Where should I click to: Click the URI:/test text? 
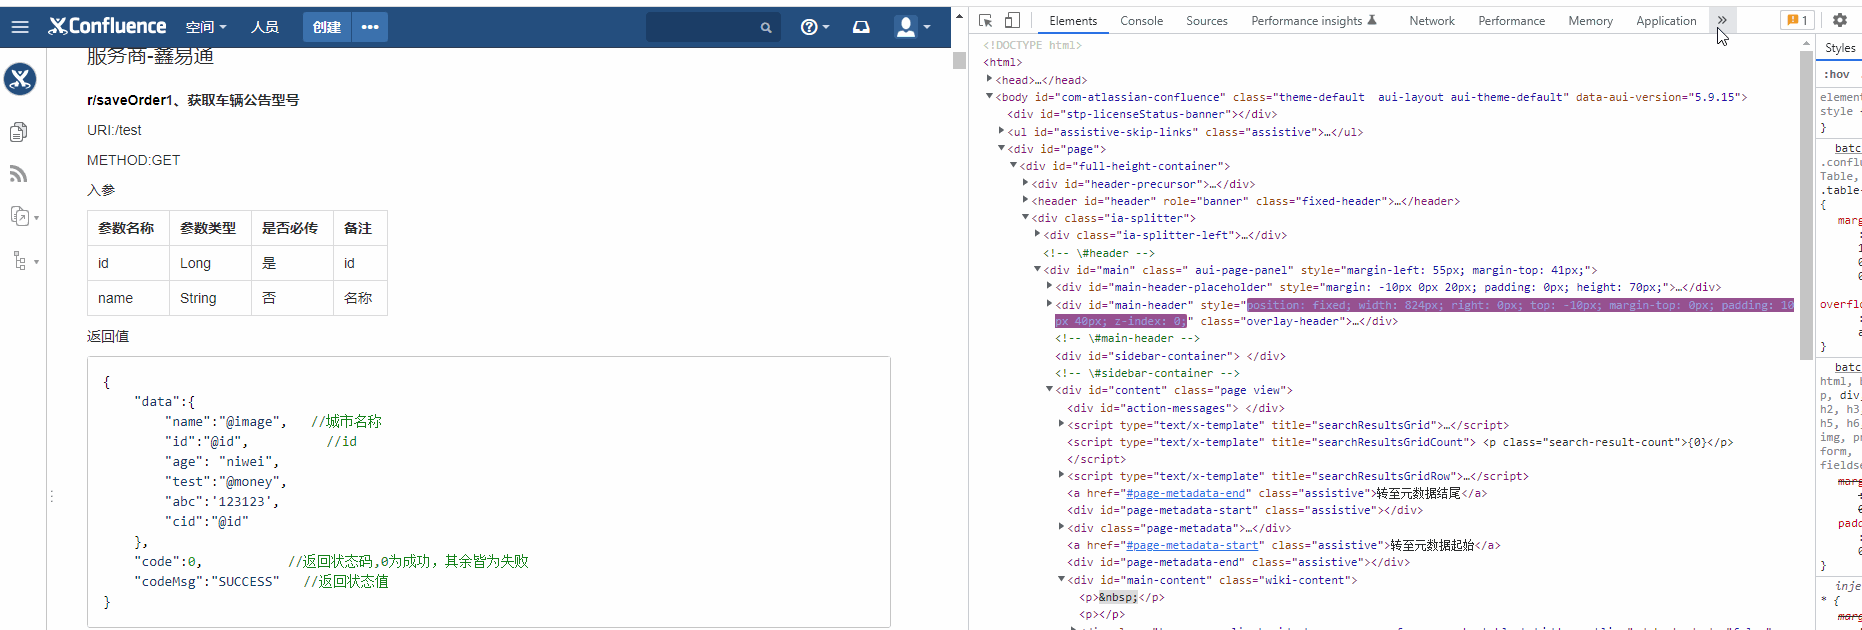pyautogui.click(x=114, y=130)
